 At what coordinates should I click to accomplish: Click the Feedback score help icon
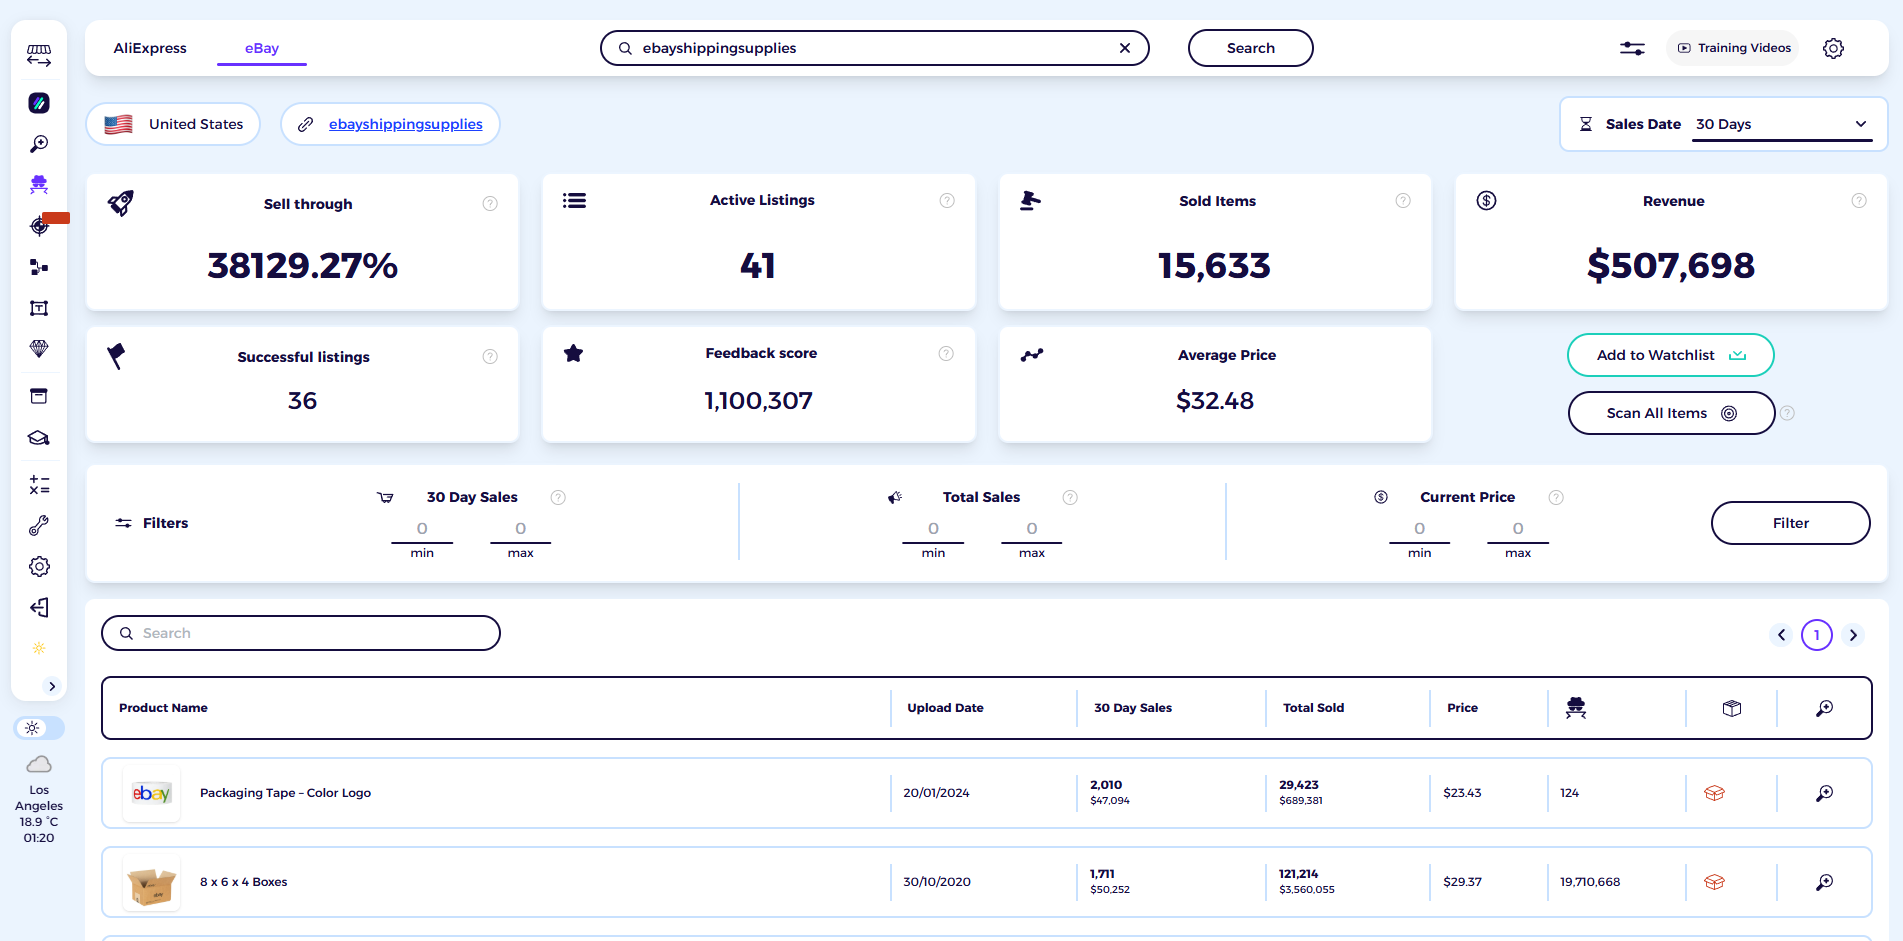click(x=946, y=354)
